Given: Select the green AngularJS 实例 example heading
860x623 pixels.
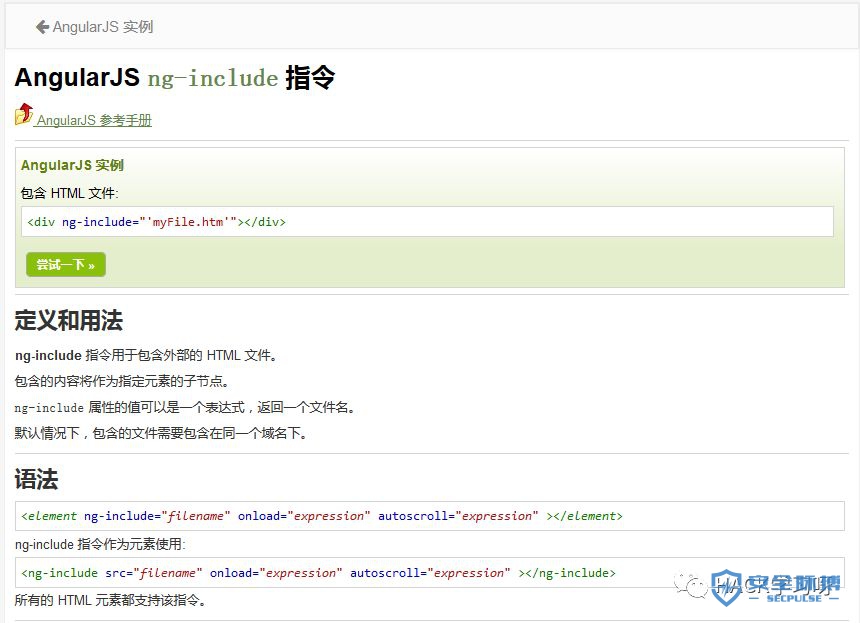Looking at the screenshot, I should click(72, 165).
